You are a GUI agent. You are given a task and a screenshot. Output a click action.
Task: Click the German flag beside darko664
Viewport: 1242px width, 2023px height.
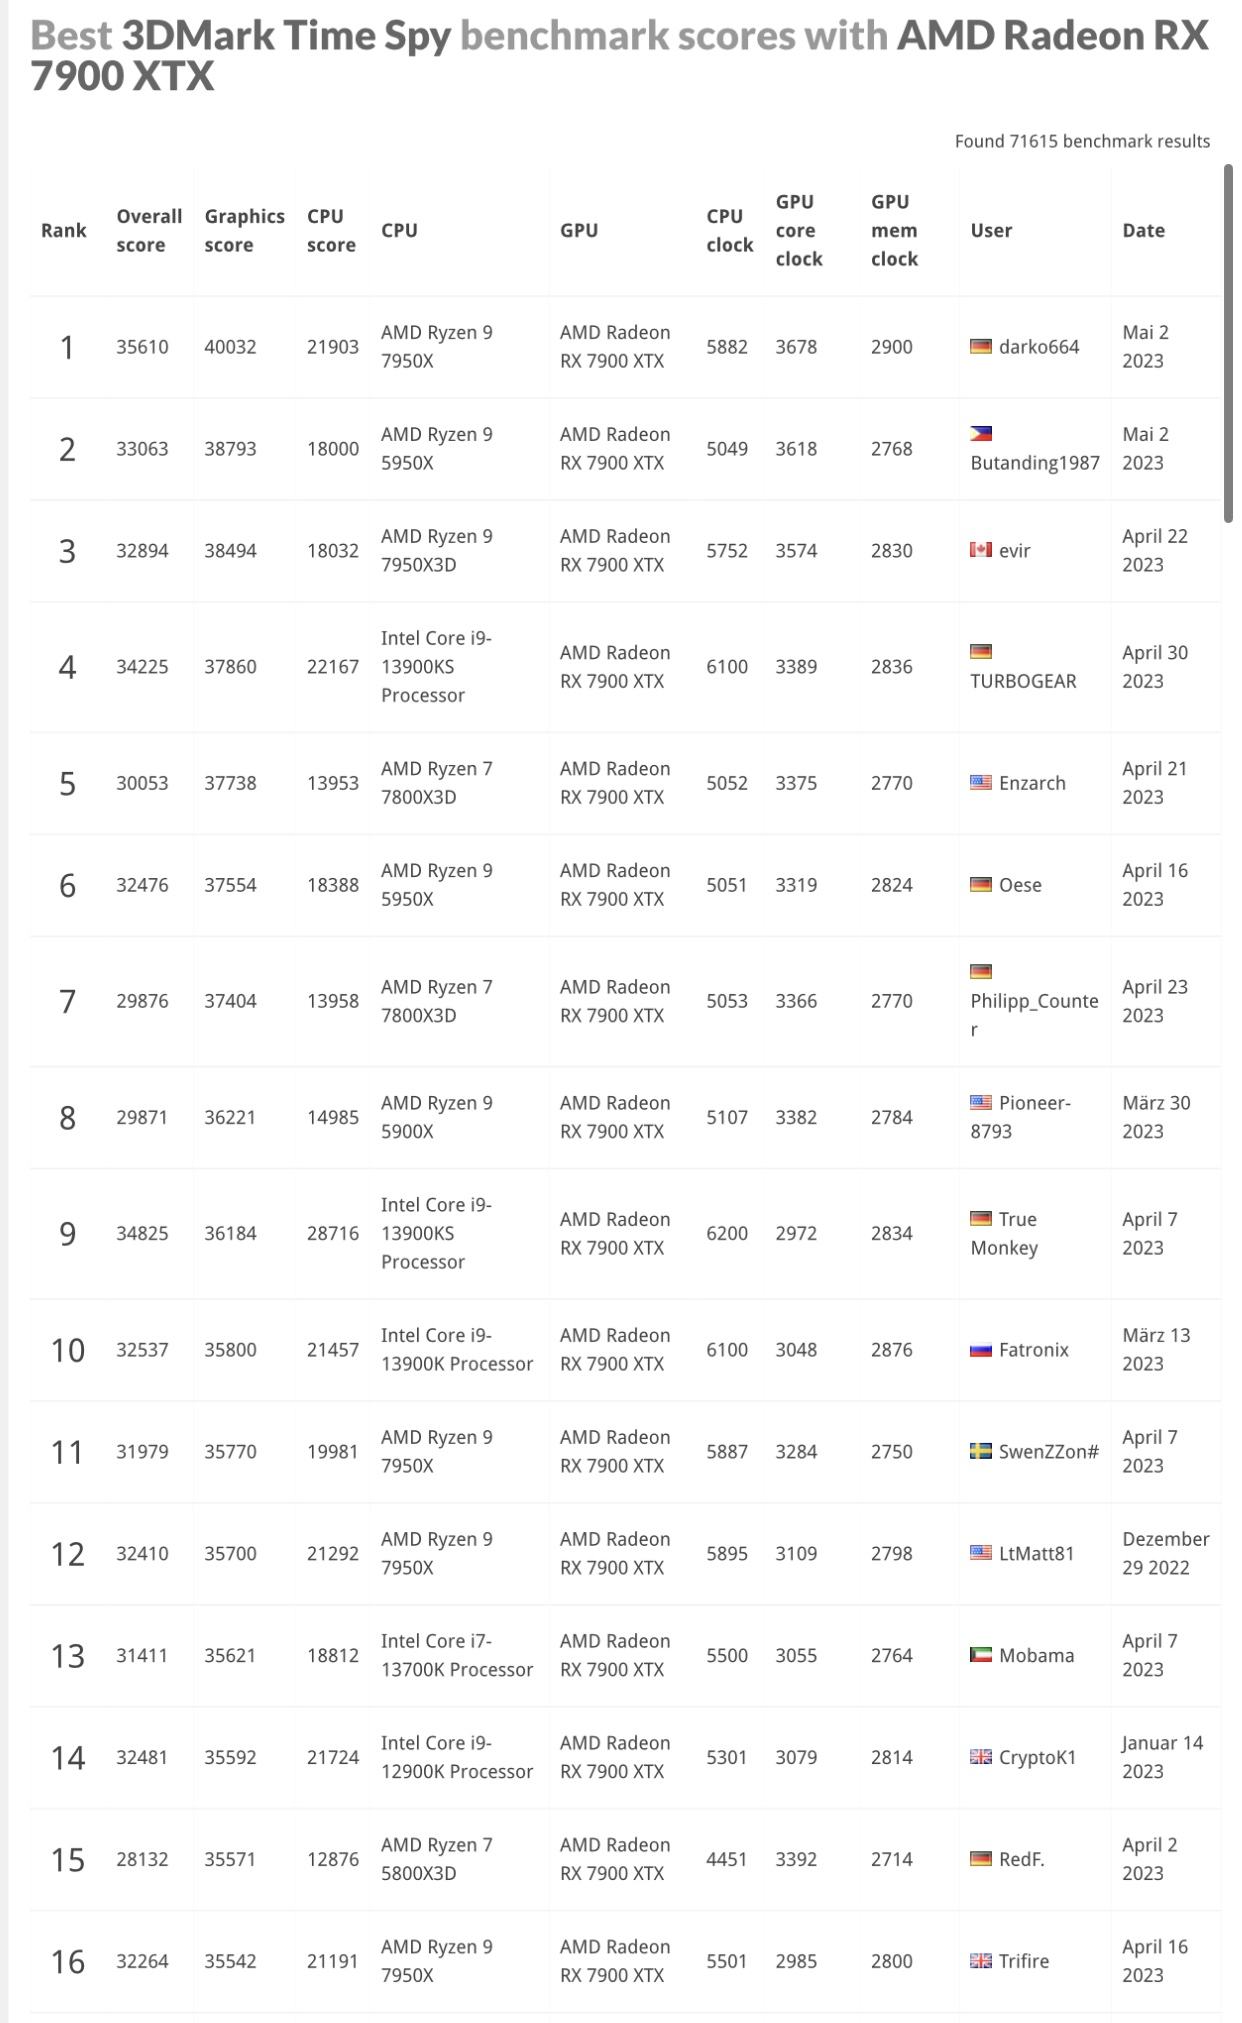[981, 346]
